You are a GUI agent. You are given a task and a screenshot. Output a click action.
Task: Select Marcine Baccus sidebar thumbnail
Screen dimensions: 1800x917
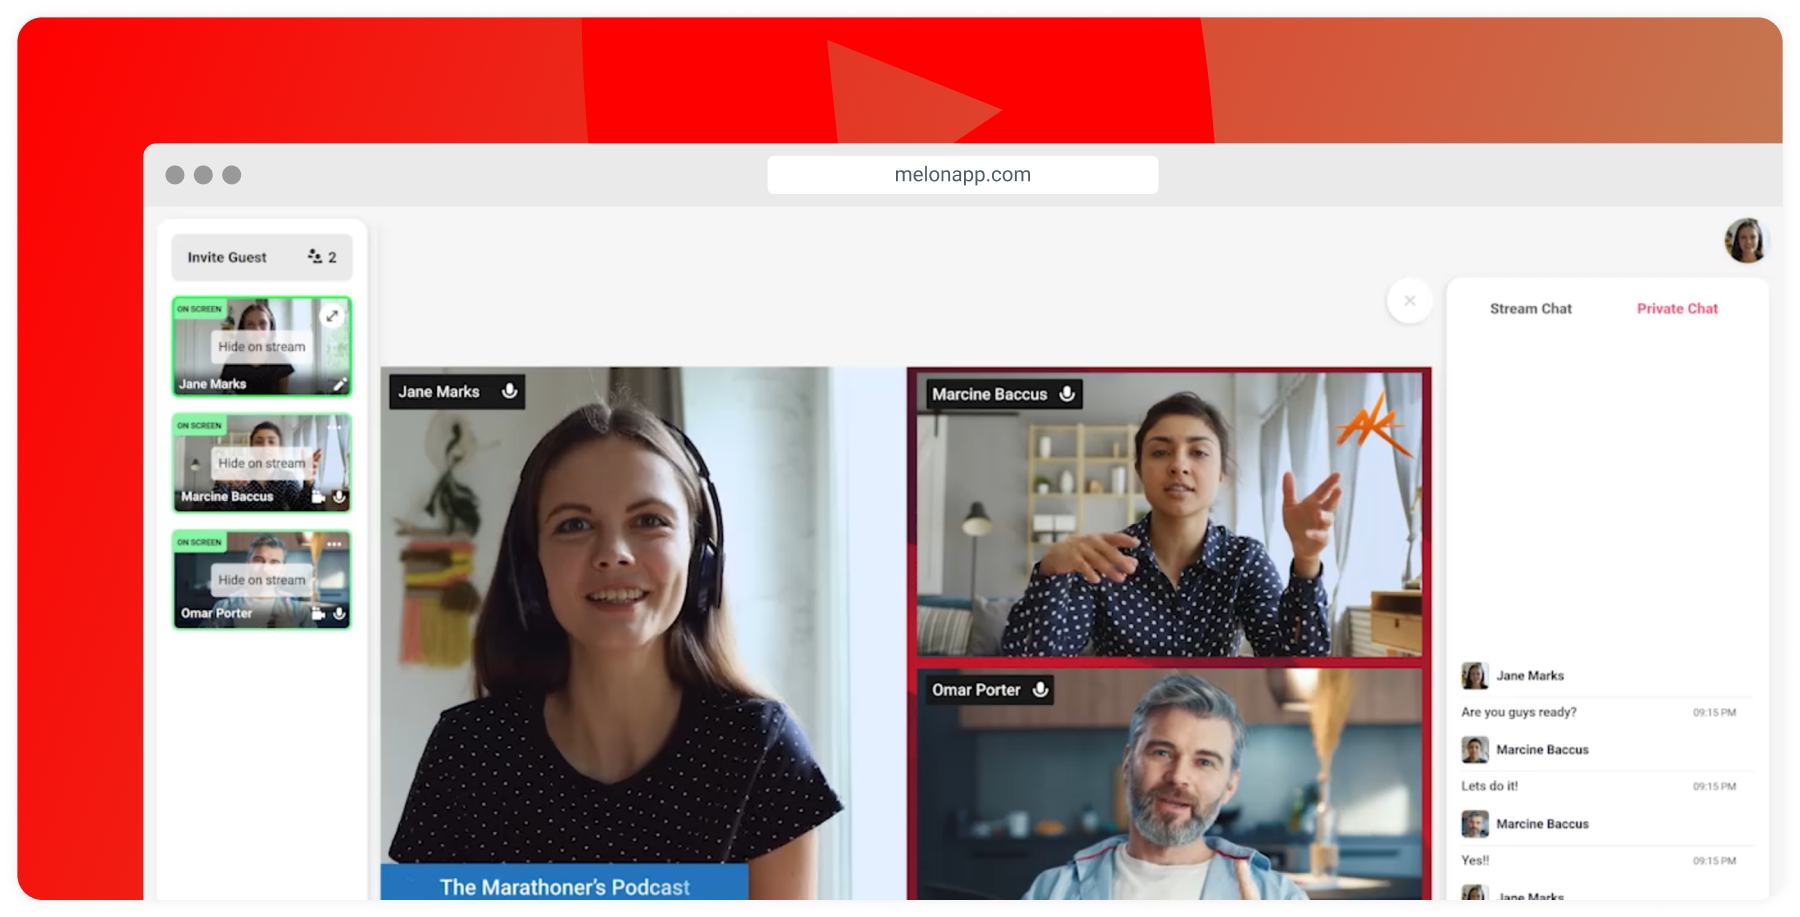[x=262, y=463]
